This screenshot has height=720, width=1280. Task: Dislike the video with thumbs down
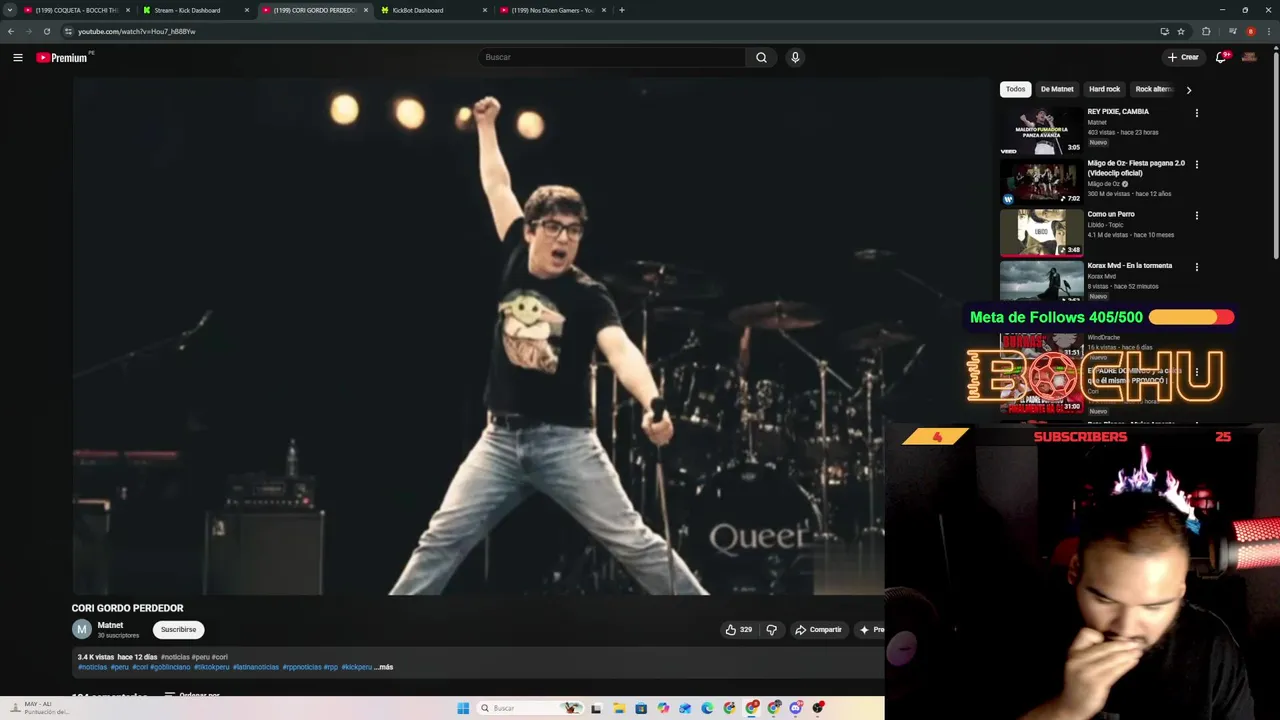point(771,630)
